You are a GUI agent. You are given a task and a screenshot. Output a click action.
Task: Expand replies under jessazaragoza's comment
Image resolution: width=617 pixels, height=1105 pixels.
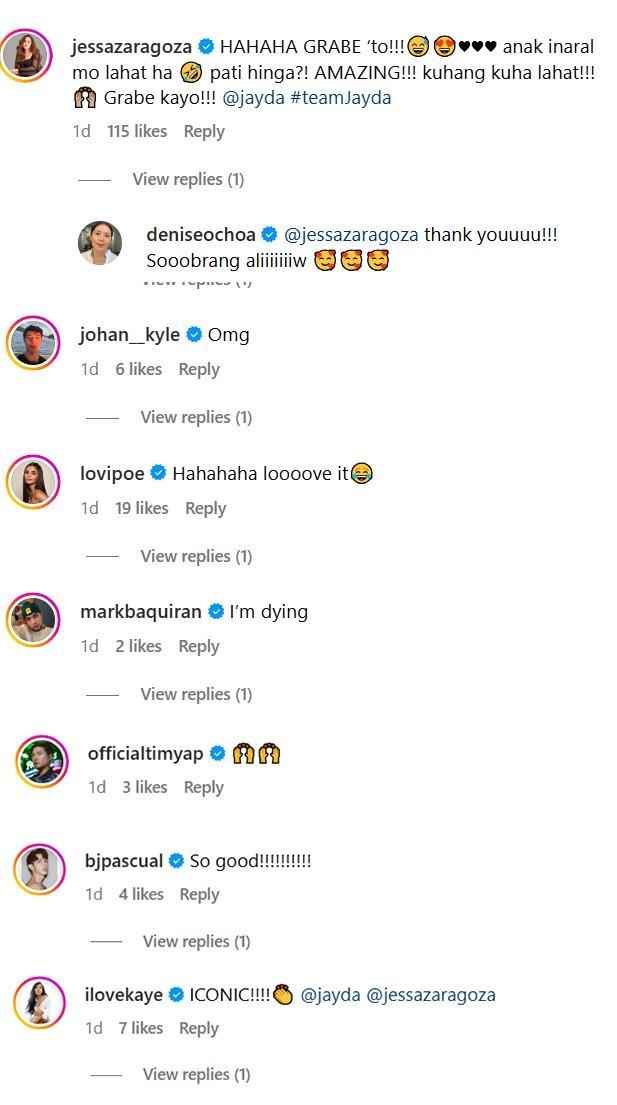(x=188, y=179)
